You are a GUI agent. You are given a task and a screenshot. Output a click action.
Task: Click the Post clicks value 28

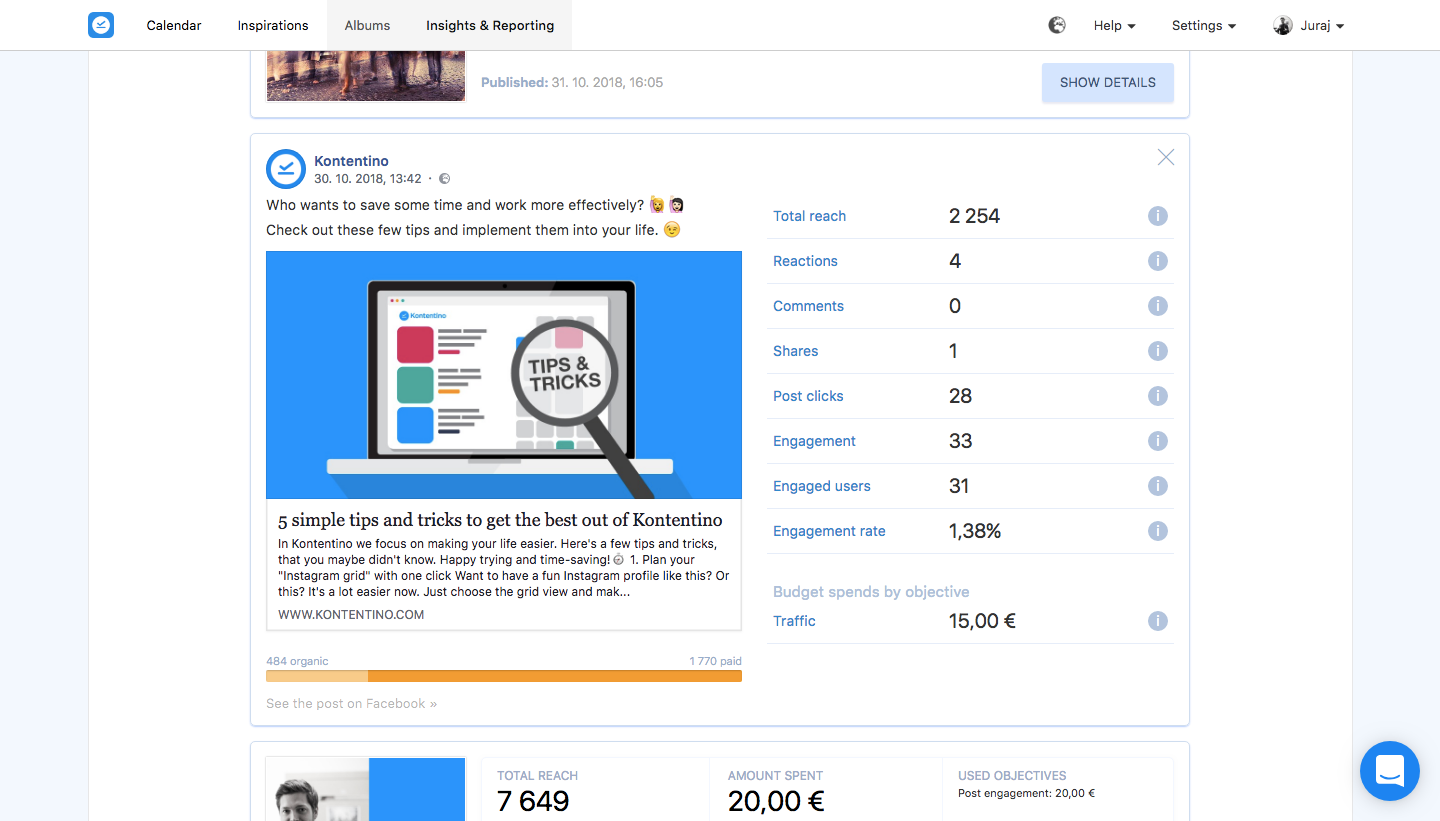pos(960,396)
